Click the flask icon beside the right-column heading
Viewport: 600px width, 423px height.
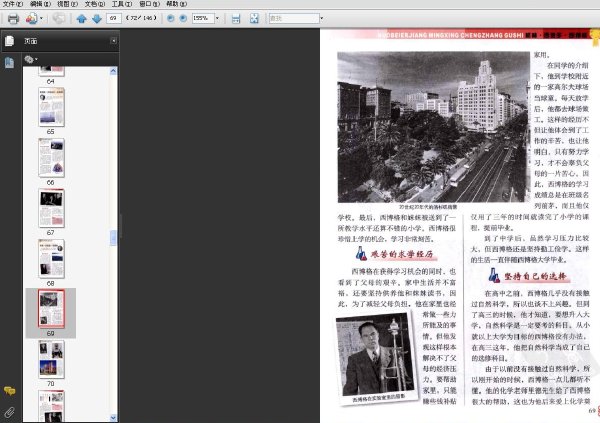pyautogui.click(x=494, y=275)
